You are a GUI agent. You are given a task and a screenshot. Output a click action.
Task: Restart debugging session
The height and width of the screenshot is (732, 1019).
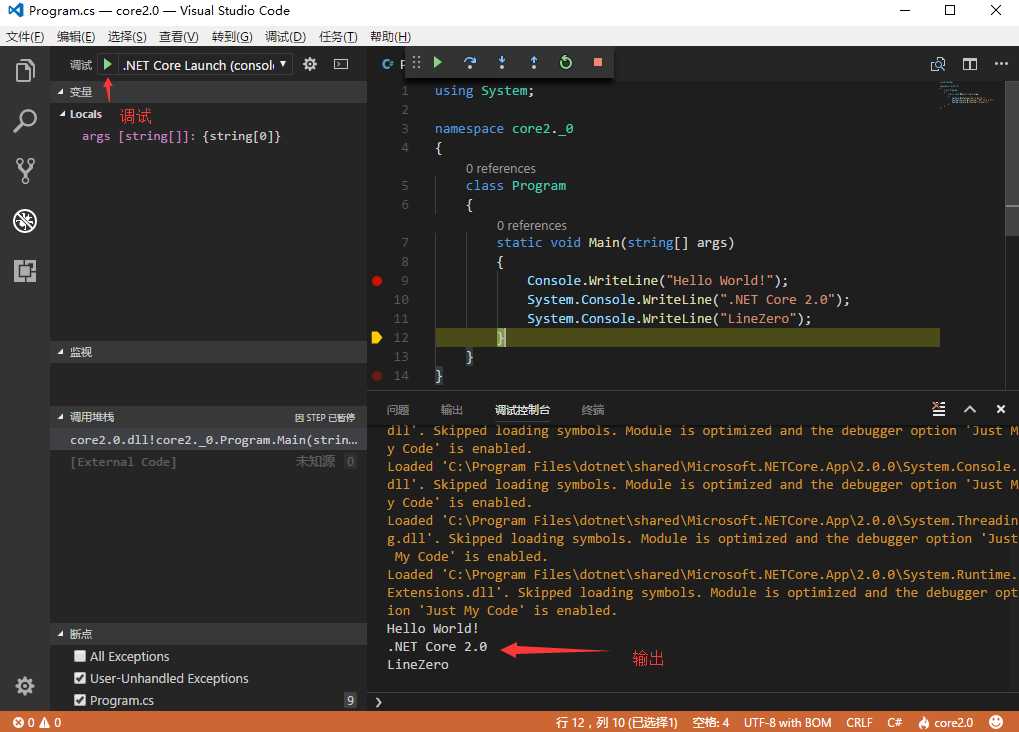[x=565, y=62]
